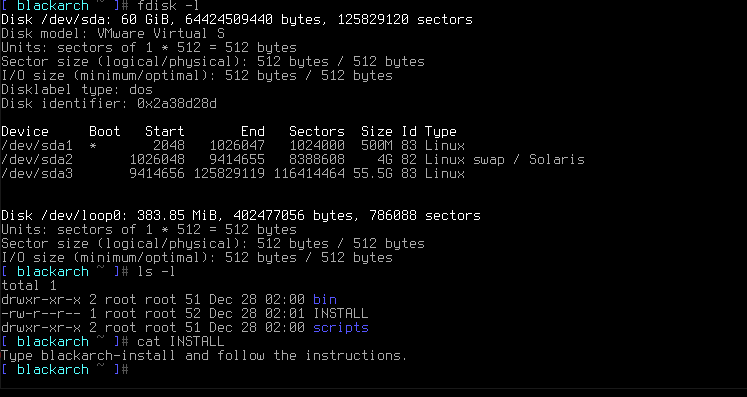Image resolution: width=747 pixels, height=397 pixels.
Task: Click start sector 9414656
Action: click(157, 173)
